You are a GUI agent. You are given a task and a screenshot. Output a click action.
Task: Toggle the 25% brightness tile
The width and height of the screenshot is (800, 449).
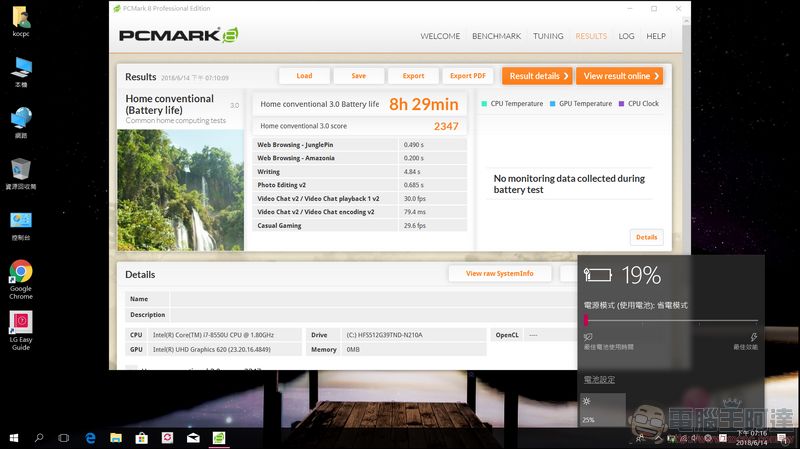tap(603, 409)
